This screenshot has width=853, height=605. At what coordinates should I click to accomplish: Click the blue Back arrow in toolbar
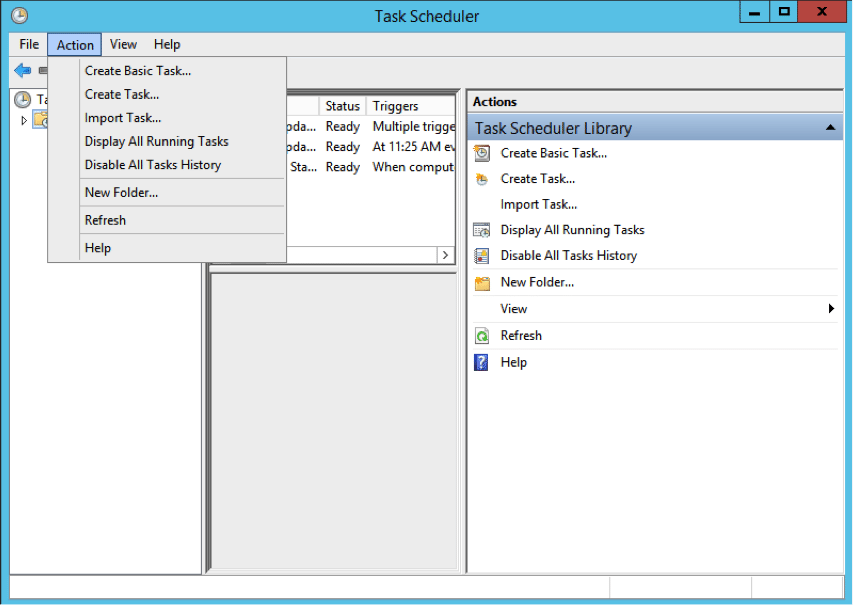pyautogui.click(x=22, y=70)
